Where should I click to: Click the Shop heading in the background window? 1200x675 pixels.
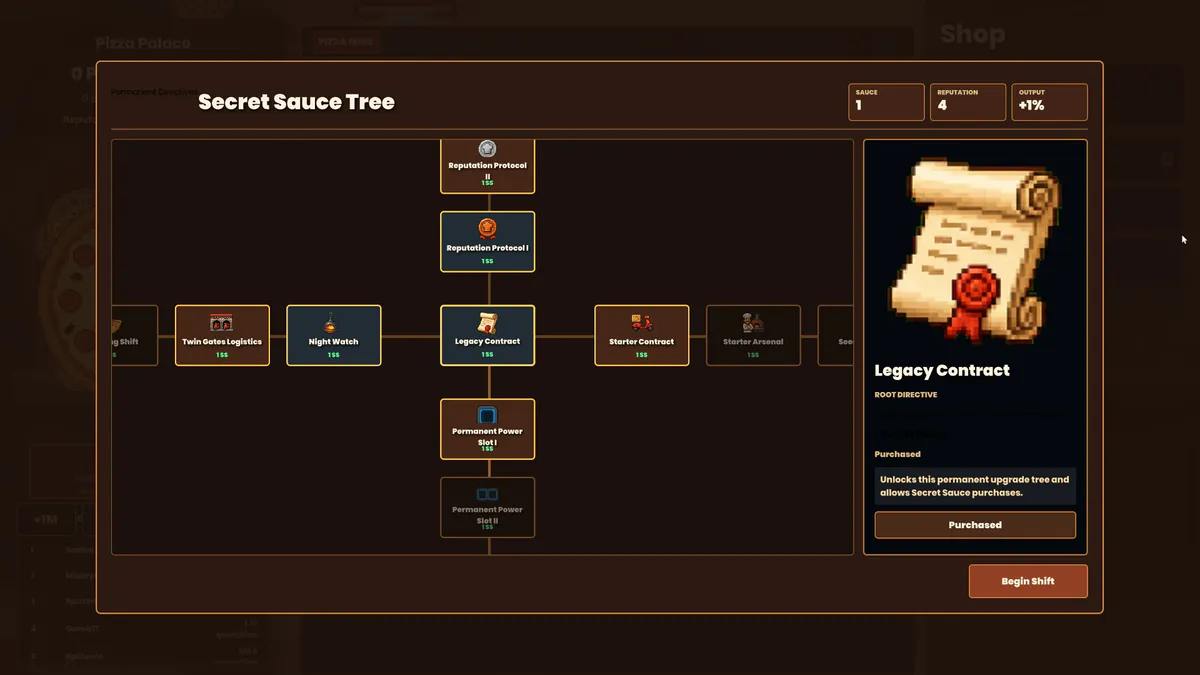click(973, 35)
